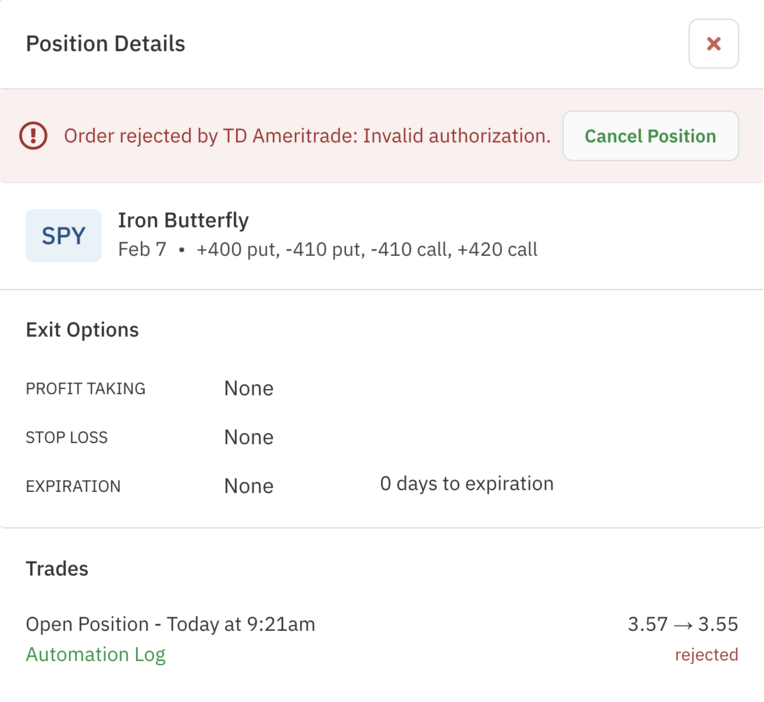Click the Cancel Position button
Image resolution: width=764 pixels, height=702 pixels.
[x=650, y=136]
